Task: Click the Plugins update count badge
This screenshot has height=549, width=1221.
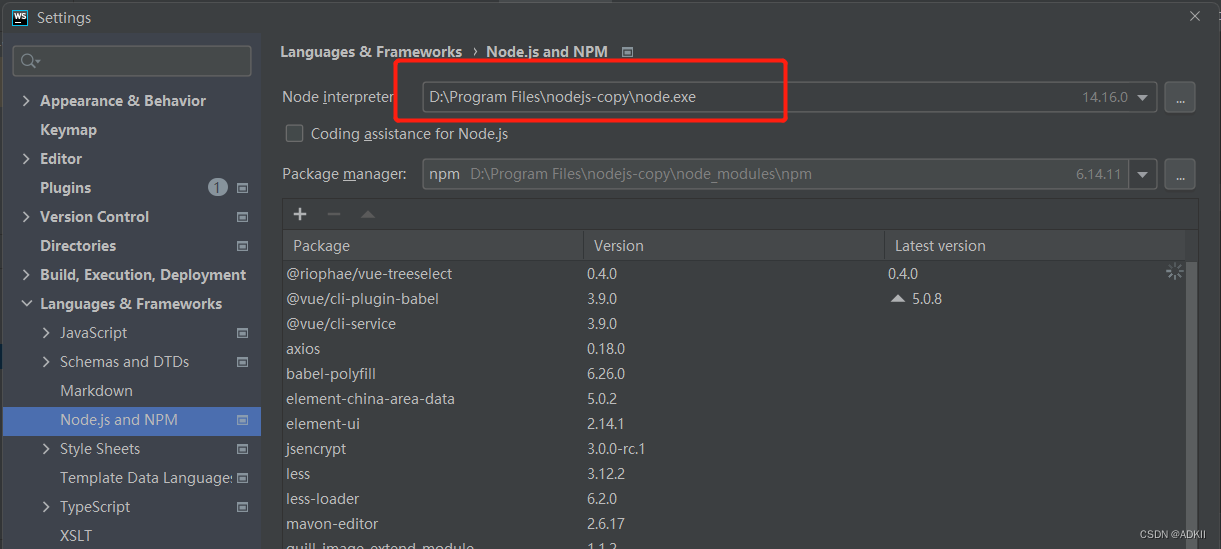Action: [218, 187]
